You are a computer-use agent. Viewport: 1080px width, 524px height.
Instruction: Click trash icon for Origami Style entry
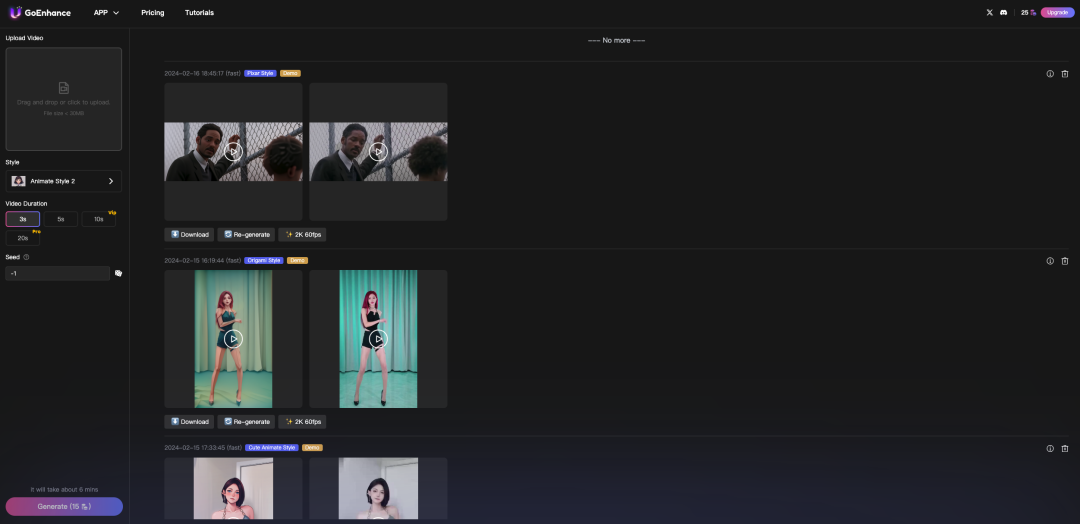(x=1064, y=261)
